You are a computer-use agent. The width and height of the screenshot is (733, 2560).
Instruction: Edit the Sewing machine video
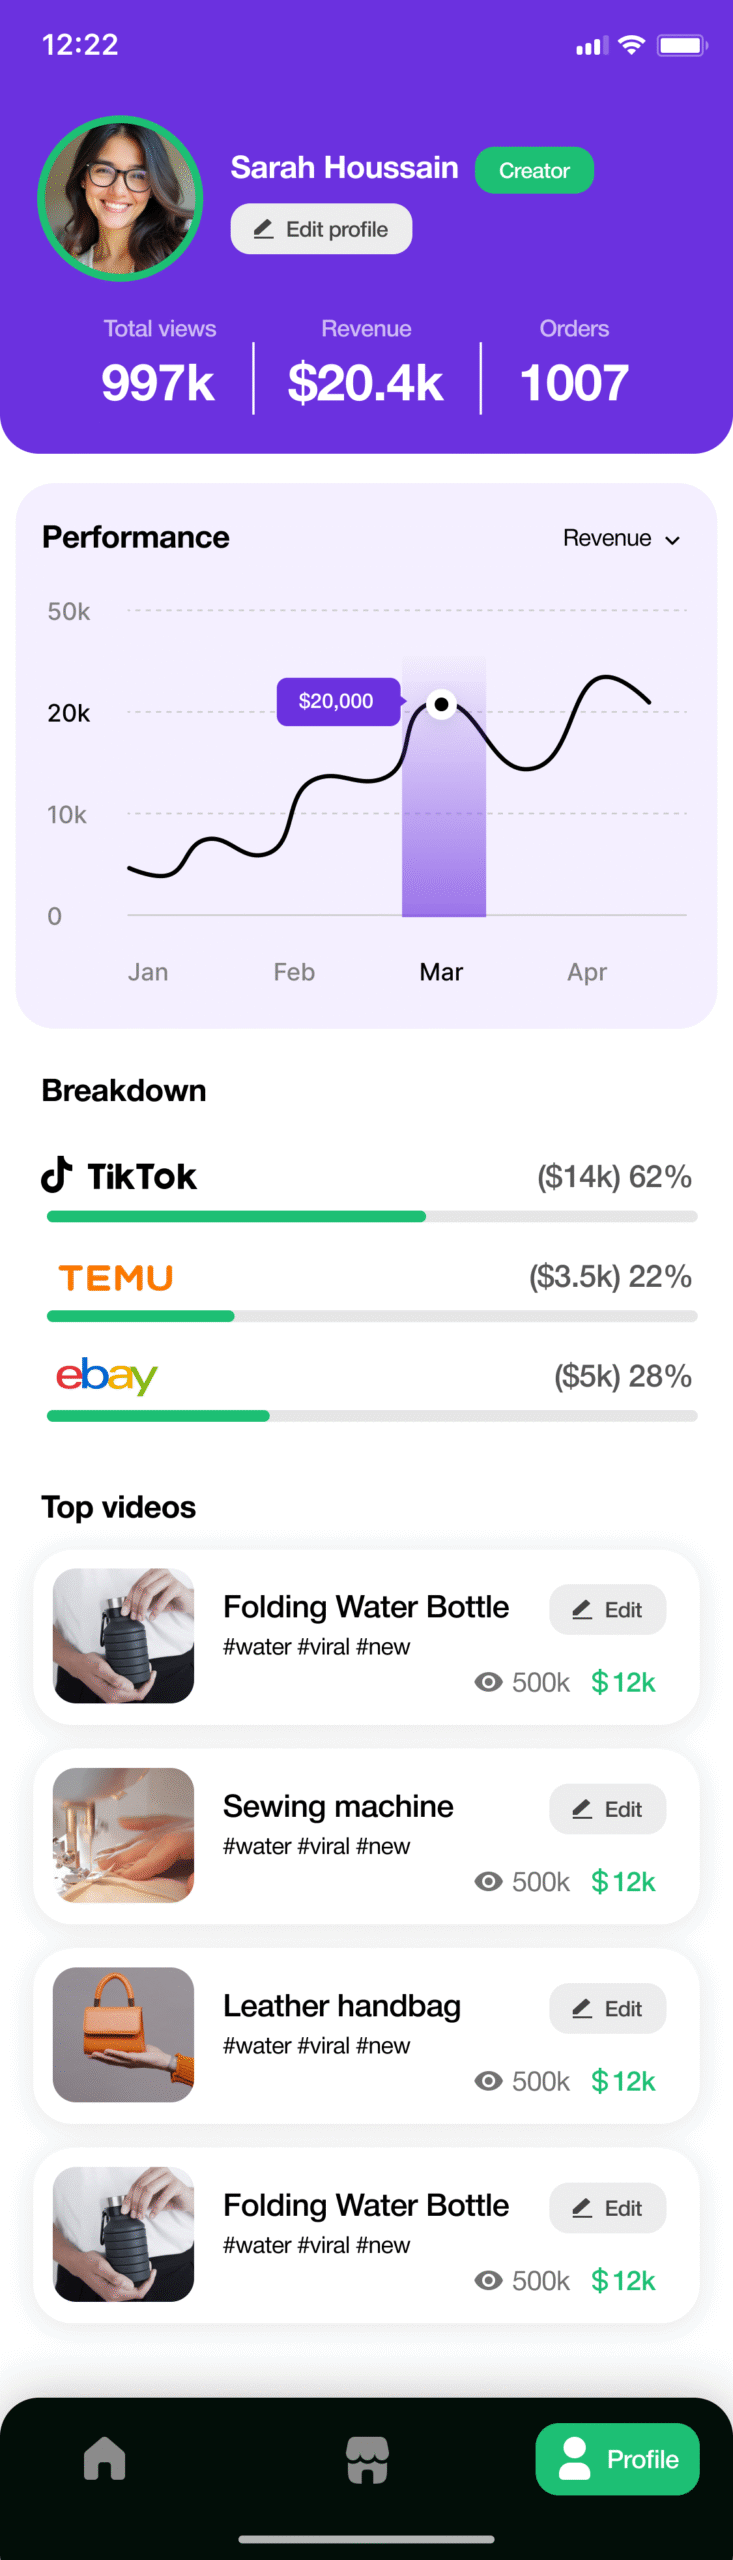[607, 1809]
